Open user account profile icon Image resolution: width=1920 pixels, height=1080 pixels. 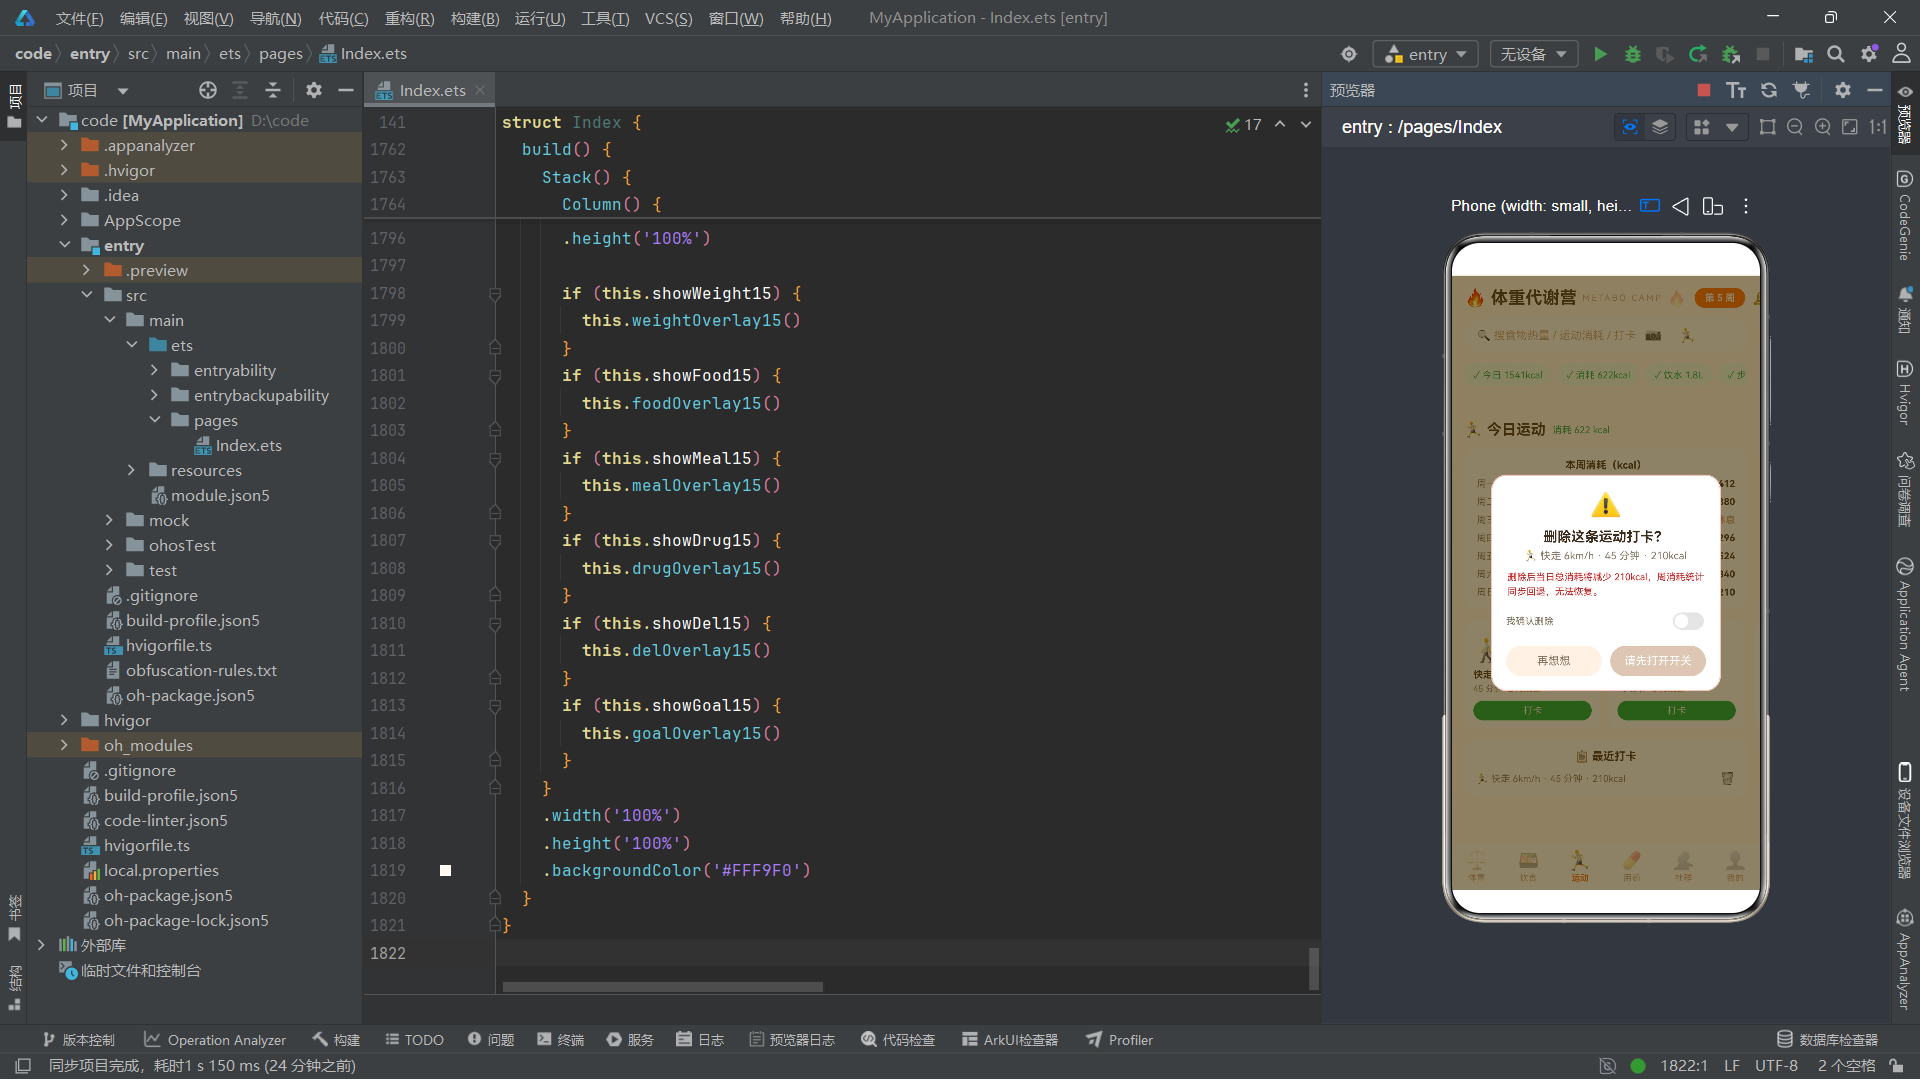[1901, 54]
